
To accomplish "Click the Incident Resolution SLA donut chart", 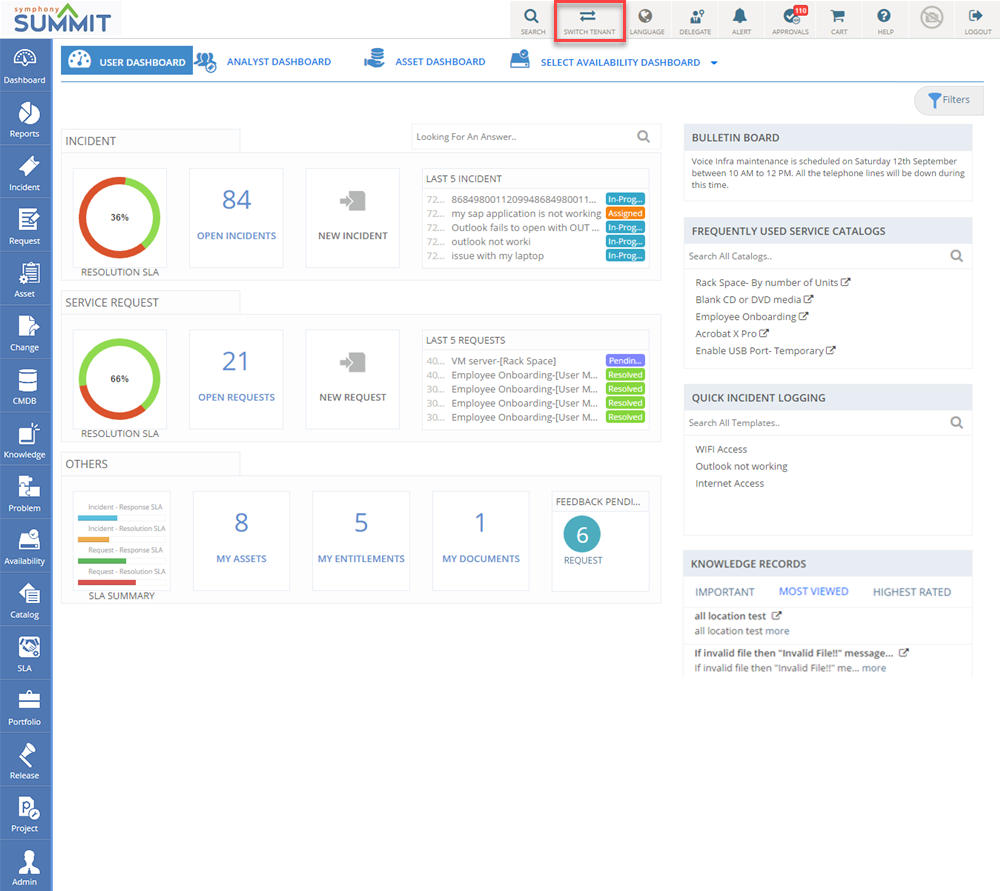I will pos(119,217).
